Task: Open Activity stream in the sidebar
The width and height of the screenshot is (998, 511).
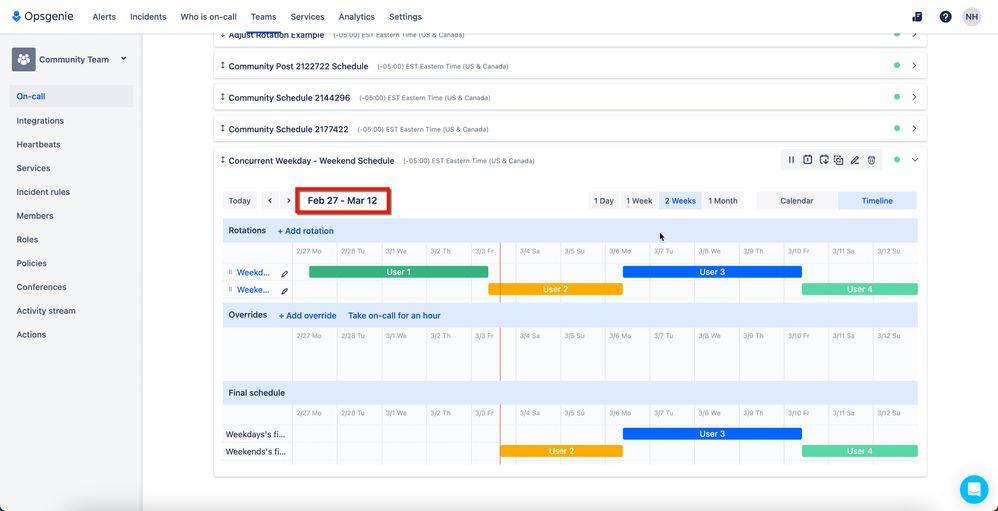Action: coord(46,311)
